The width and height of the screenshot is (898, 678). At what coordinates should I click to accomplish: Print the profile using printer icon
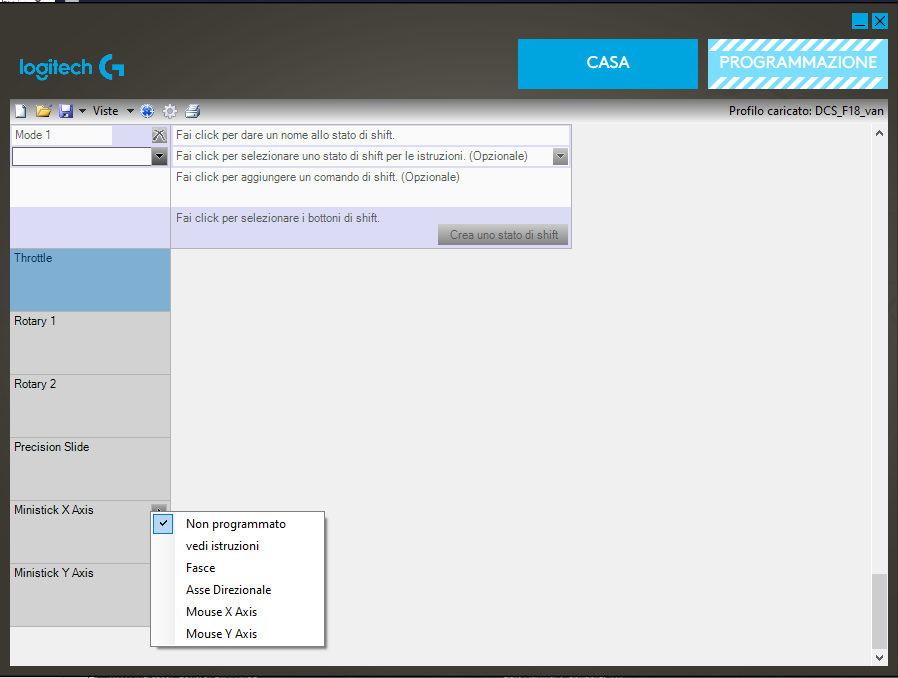click(193, 111)
